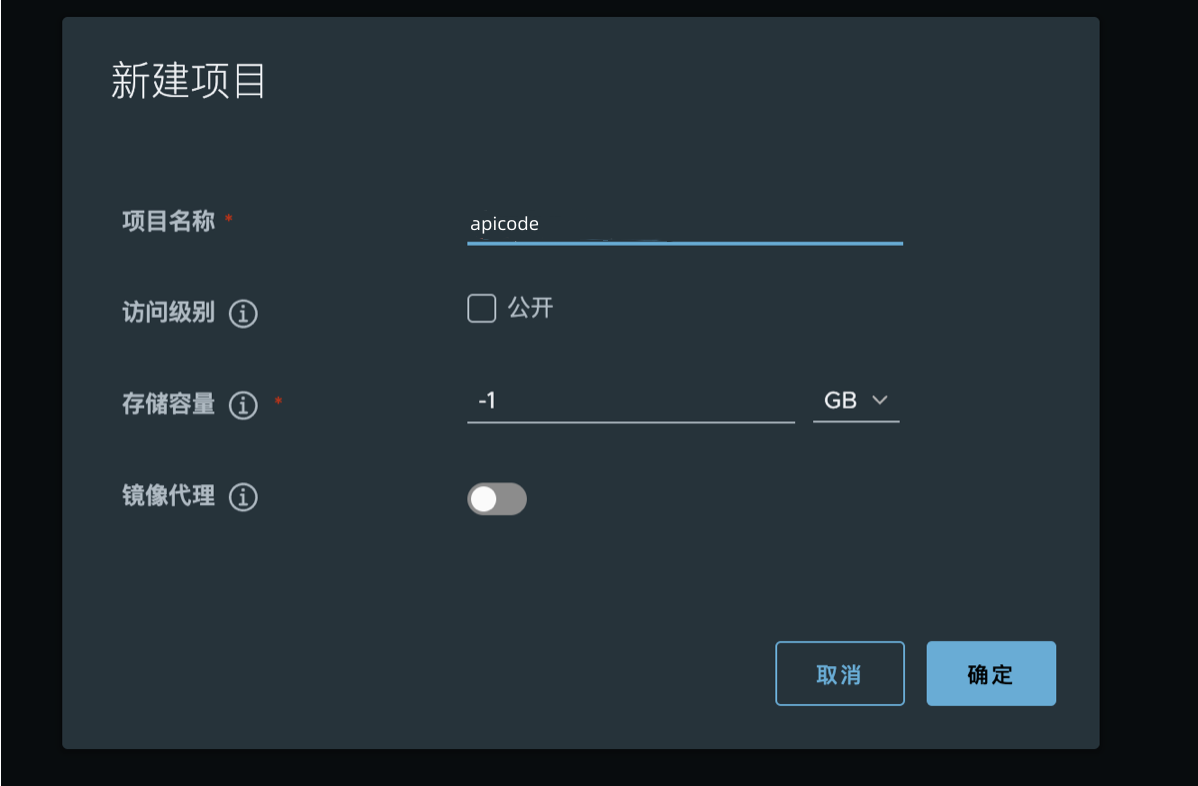Screen dimensions: 1198x786
Task: Click the info icon beside 存储容量
Action: point(243,405)
